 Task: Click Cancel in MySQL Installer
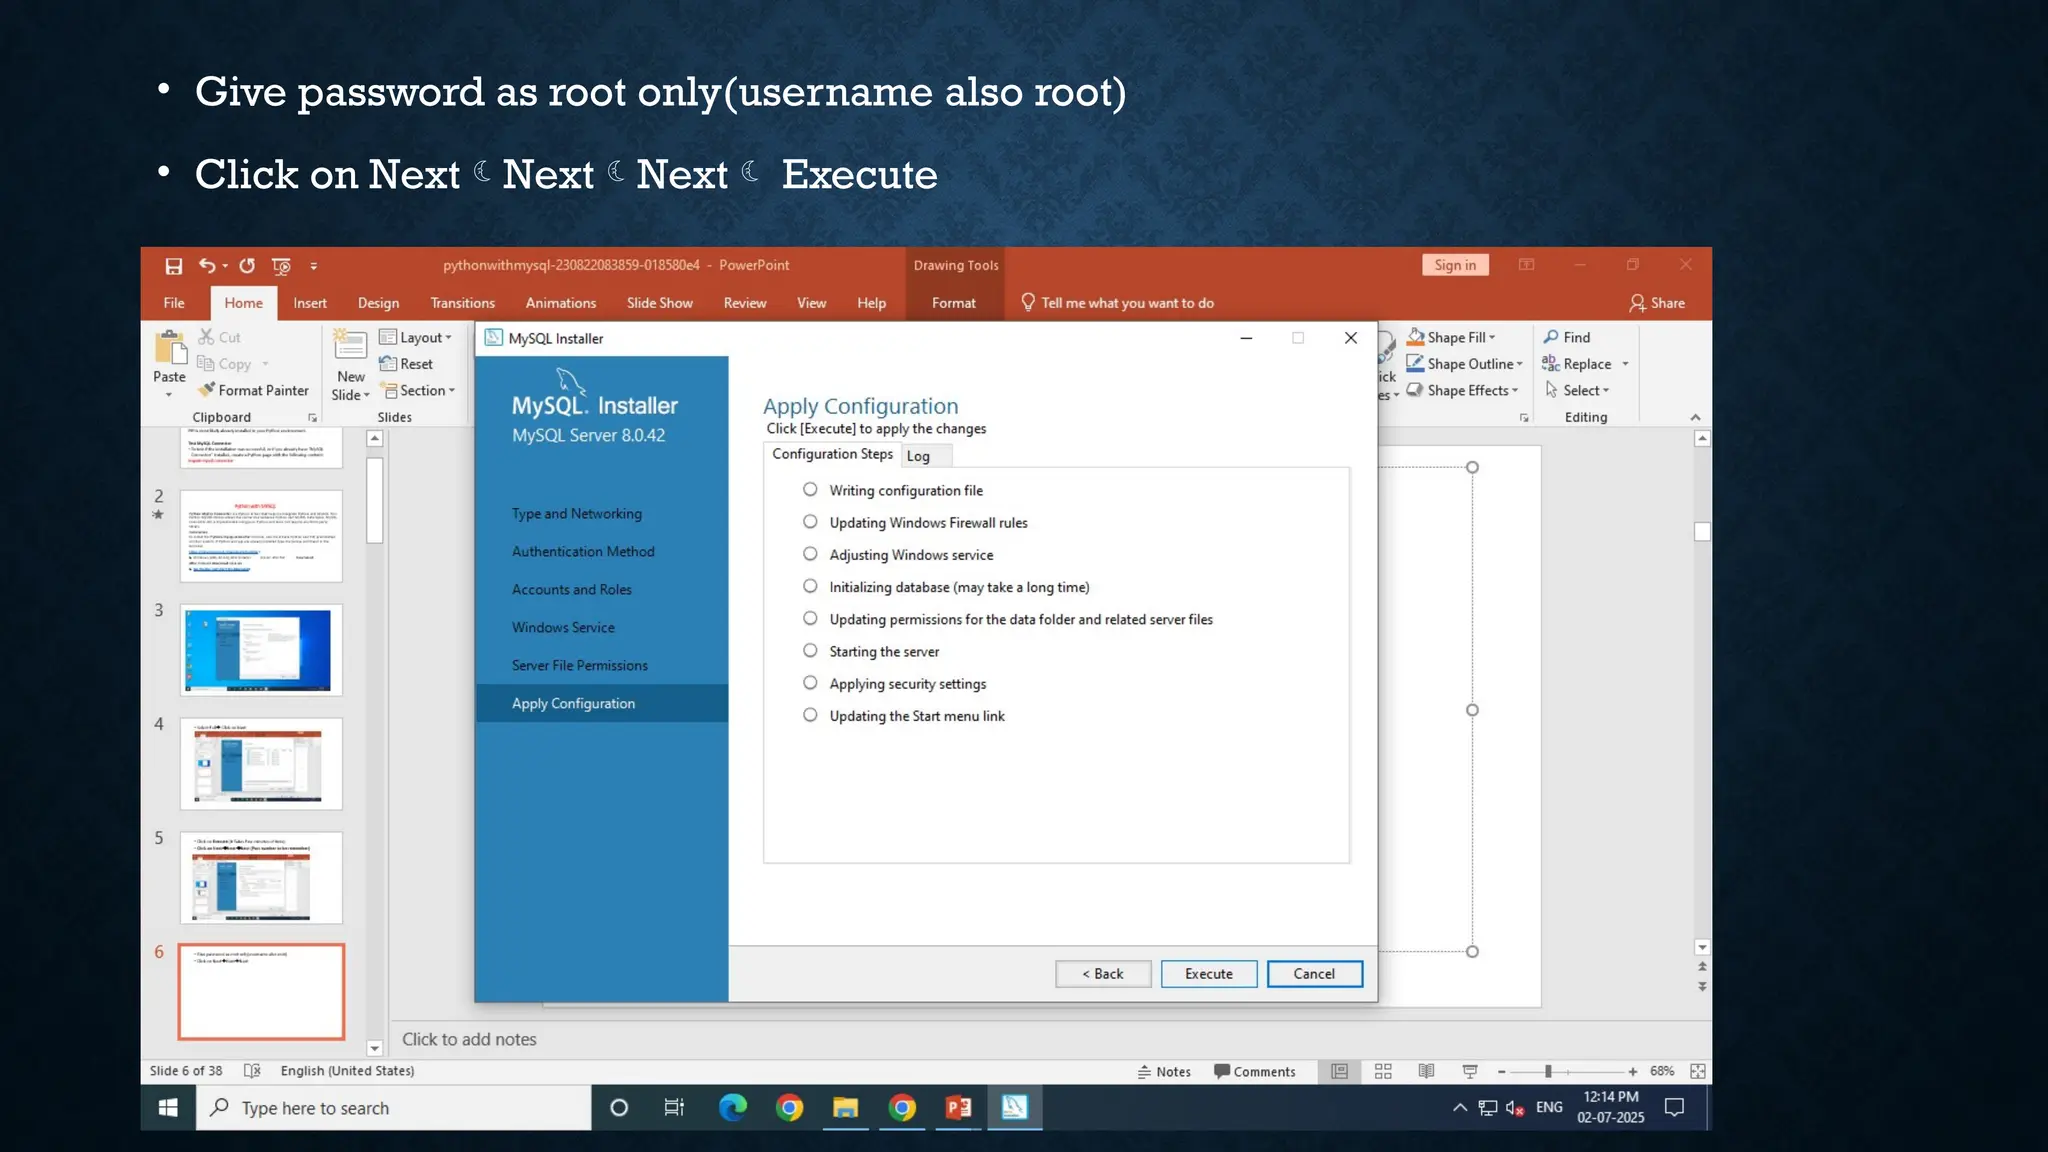[1314, 974]
